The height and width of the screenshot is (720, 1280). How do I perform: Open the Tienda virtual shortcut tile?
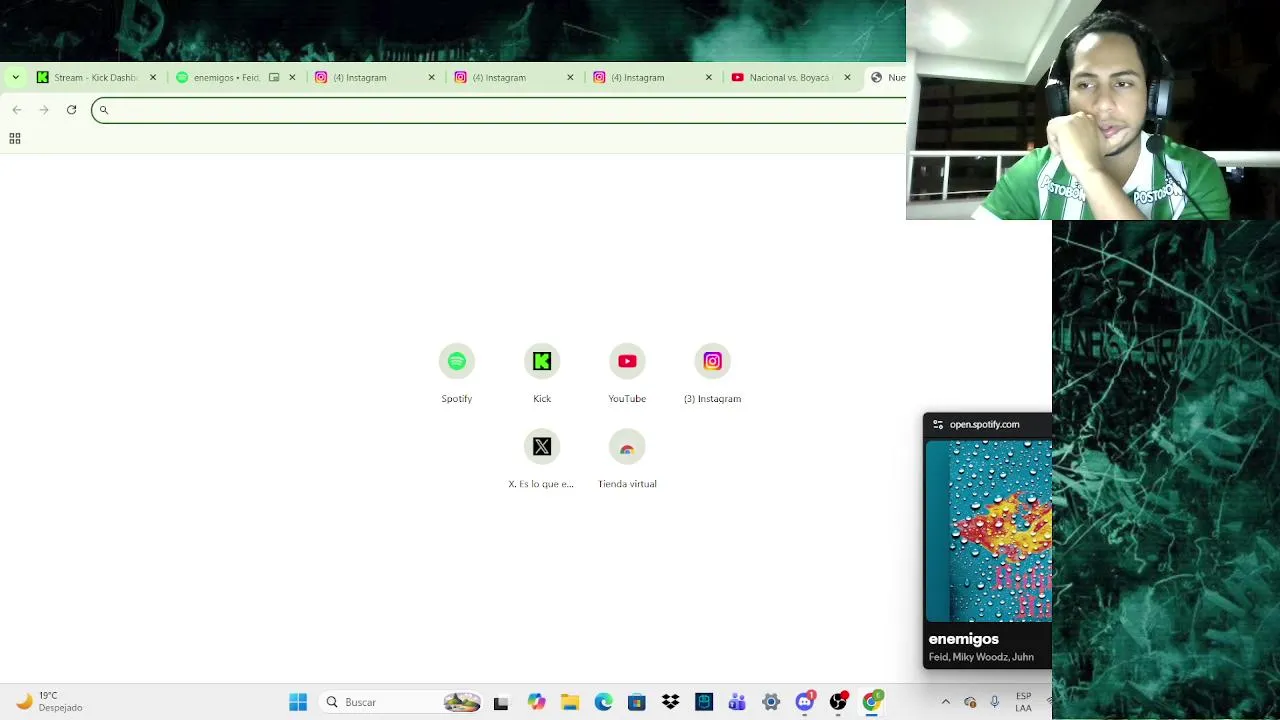click(627, 459)
